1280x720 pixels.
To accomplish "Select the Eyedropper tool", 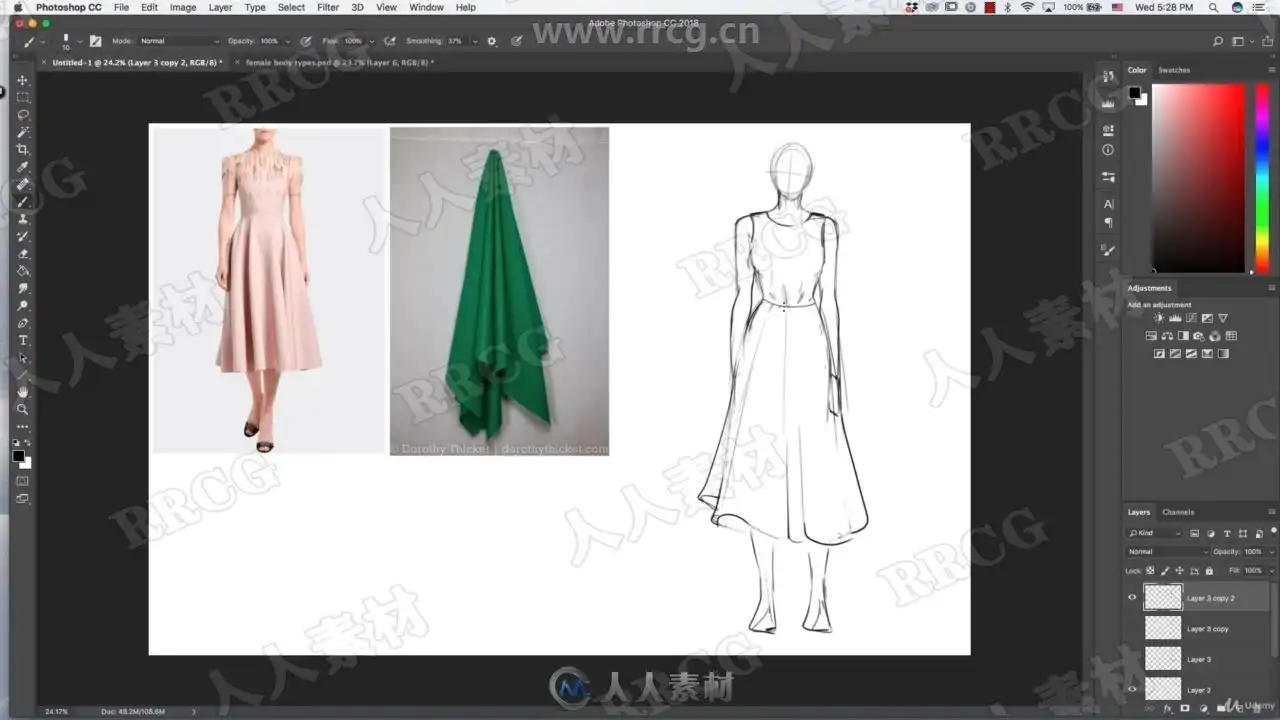I will [22, 167].
